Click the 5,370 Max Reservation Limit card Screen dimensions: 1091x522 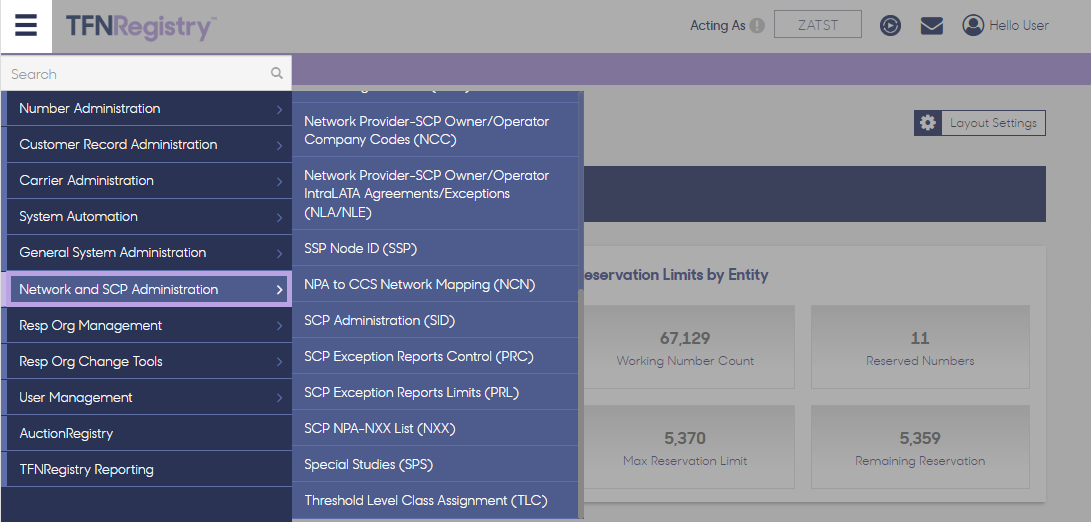tap(685, 447)
